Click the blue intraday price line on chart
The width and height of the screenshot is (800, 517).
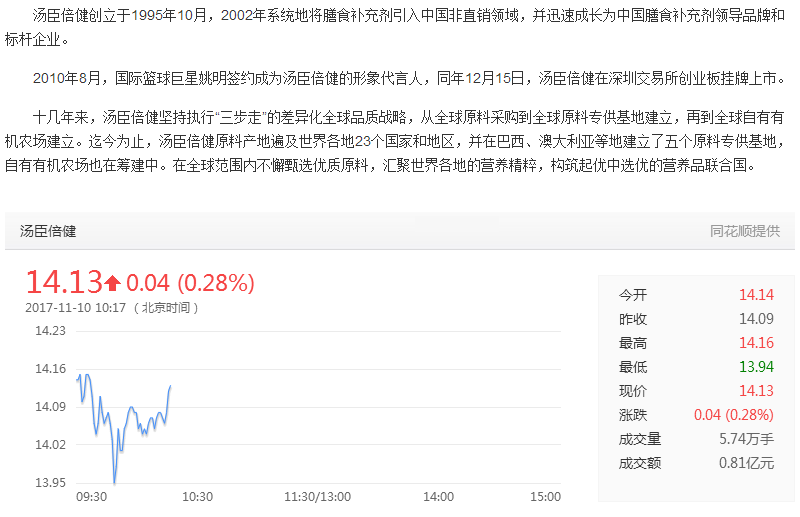click(x=129, y=410)
